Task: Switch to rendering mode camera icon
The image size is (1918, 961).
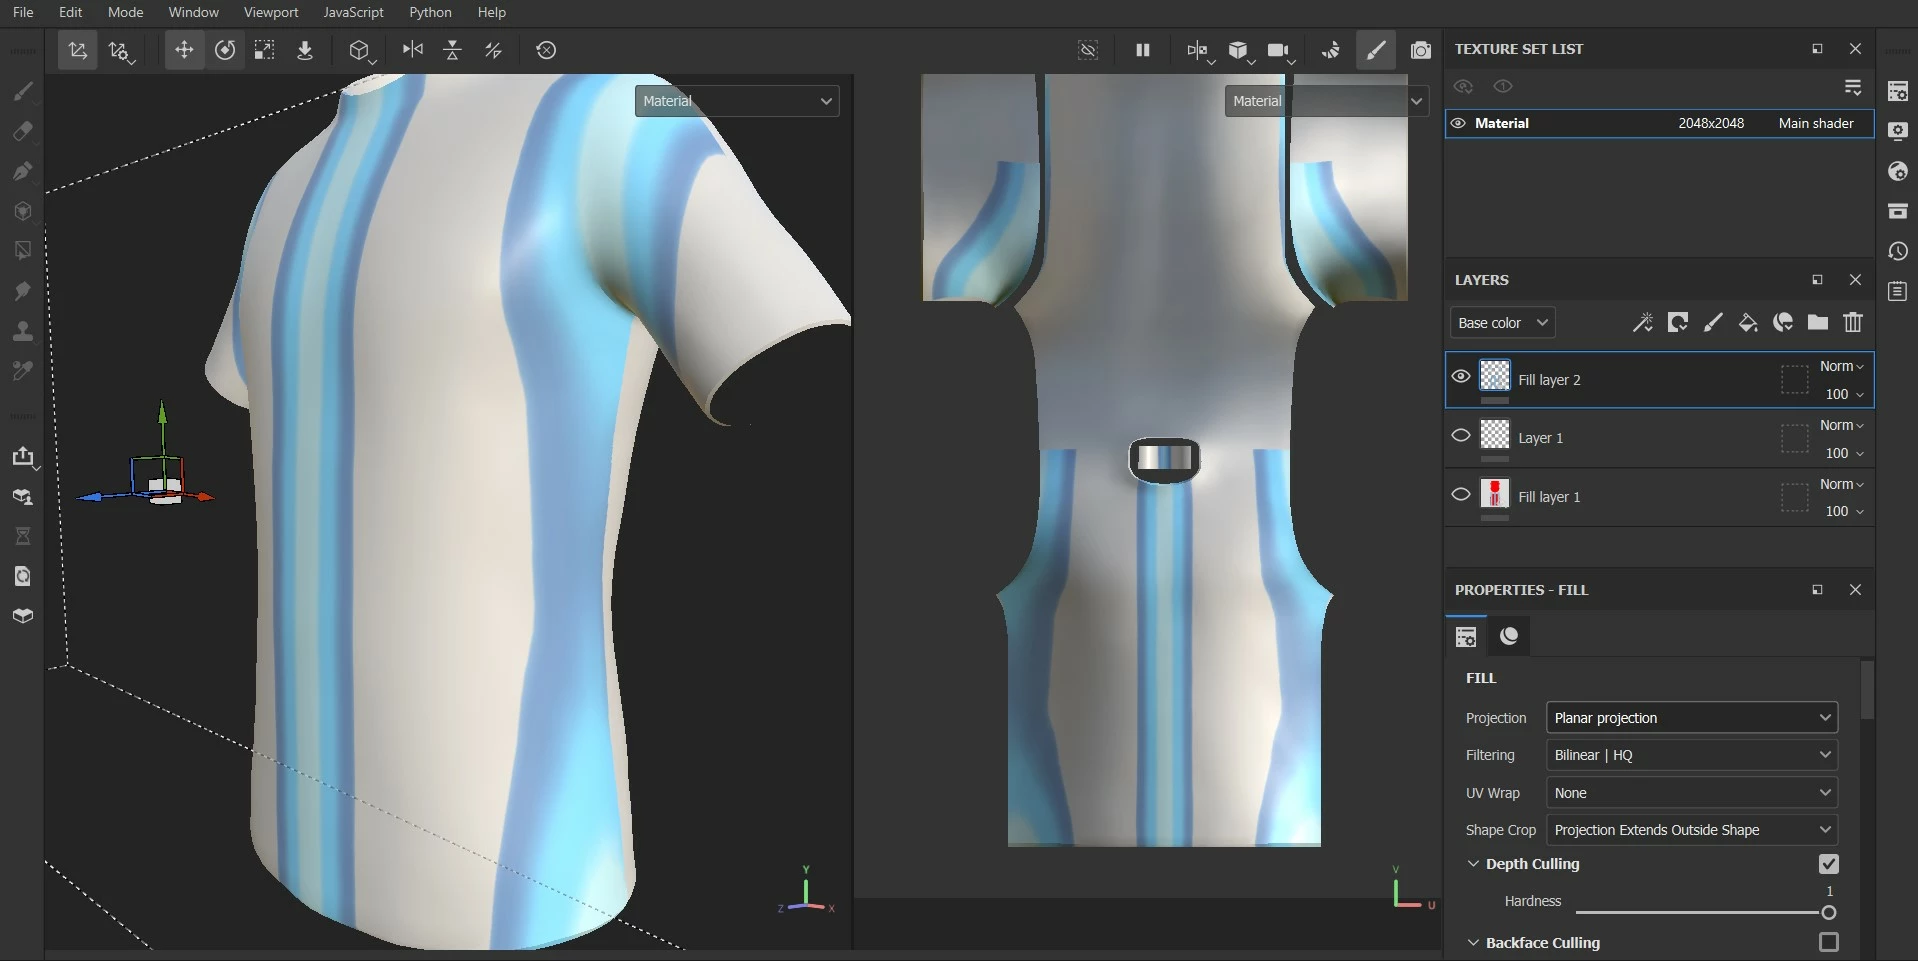Action: click(1420, 50)
